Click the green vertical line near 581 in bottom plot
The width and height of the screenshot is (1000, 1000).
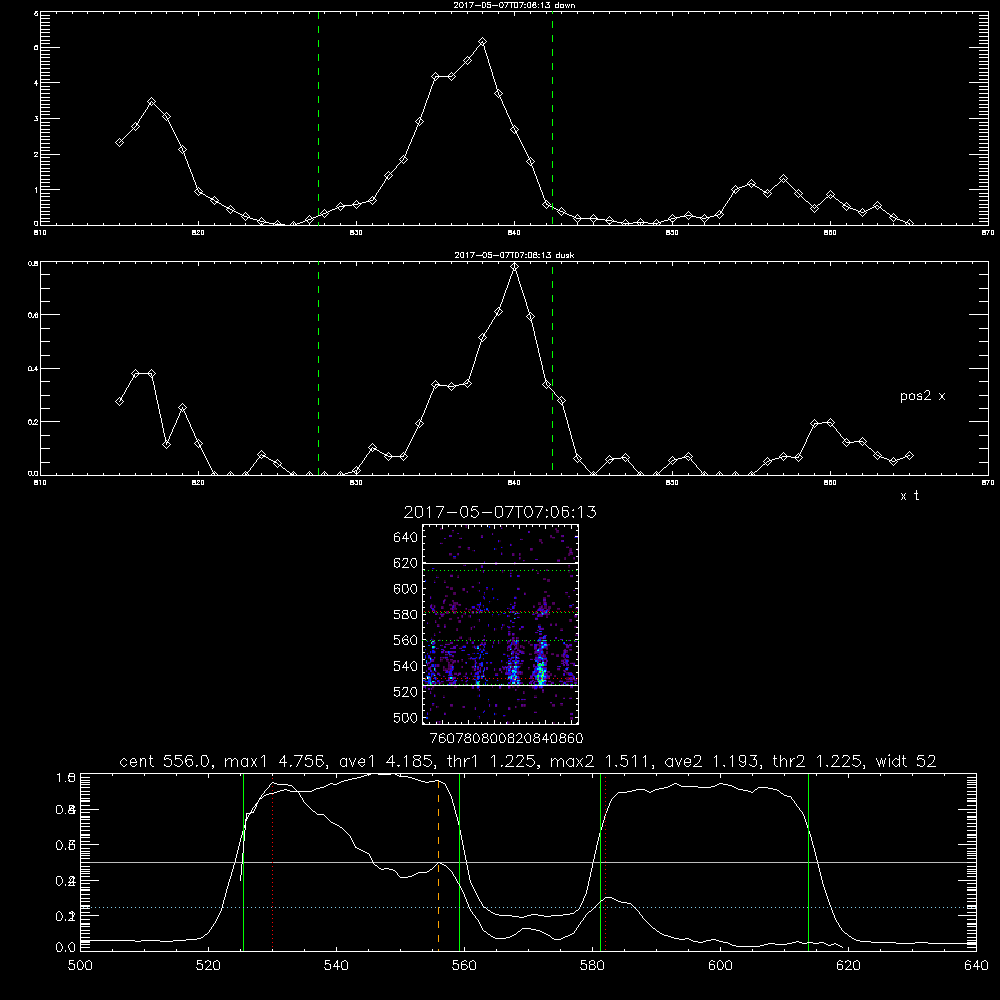tap(601, 861)
